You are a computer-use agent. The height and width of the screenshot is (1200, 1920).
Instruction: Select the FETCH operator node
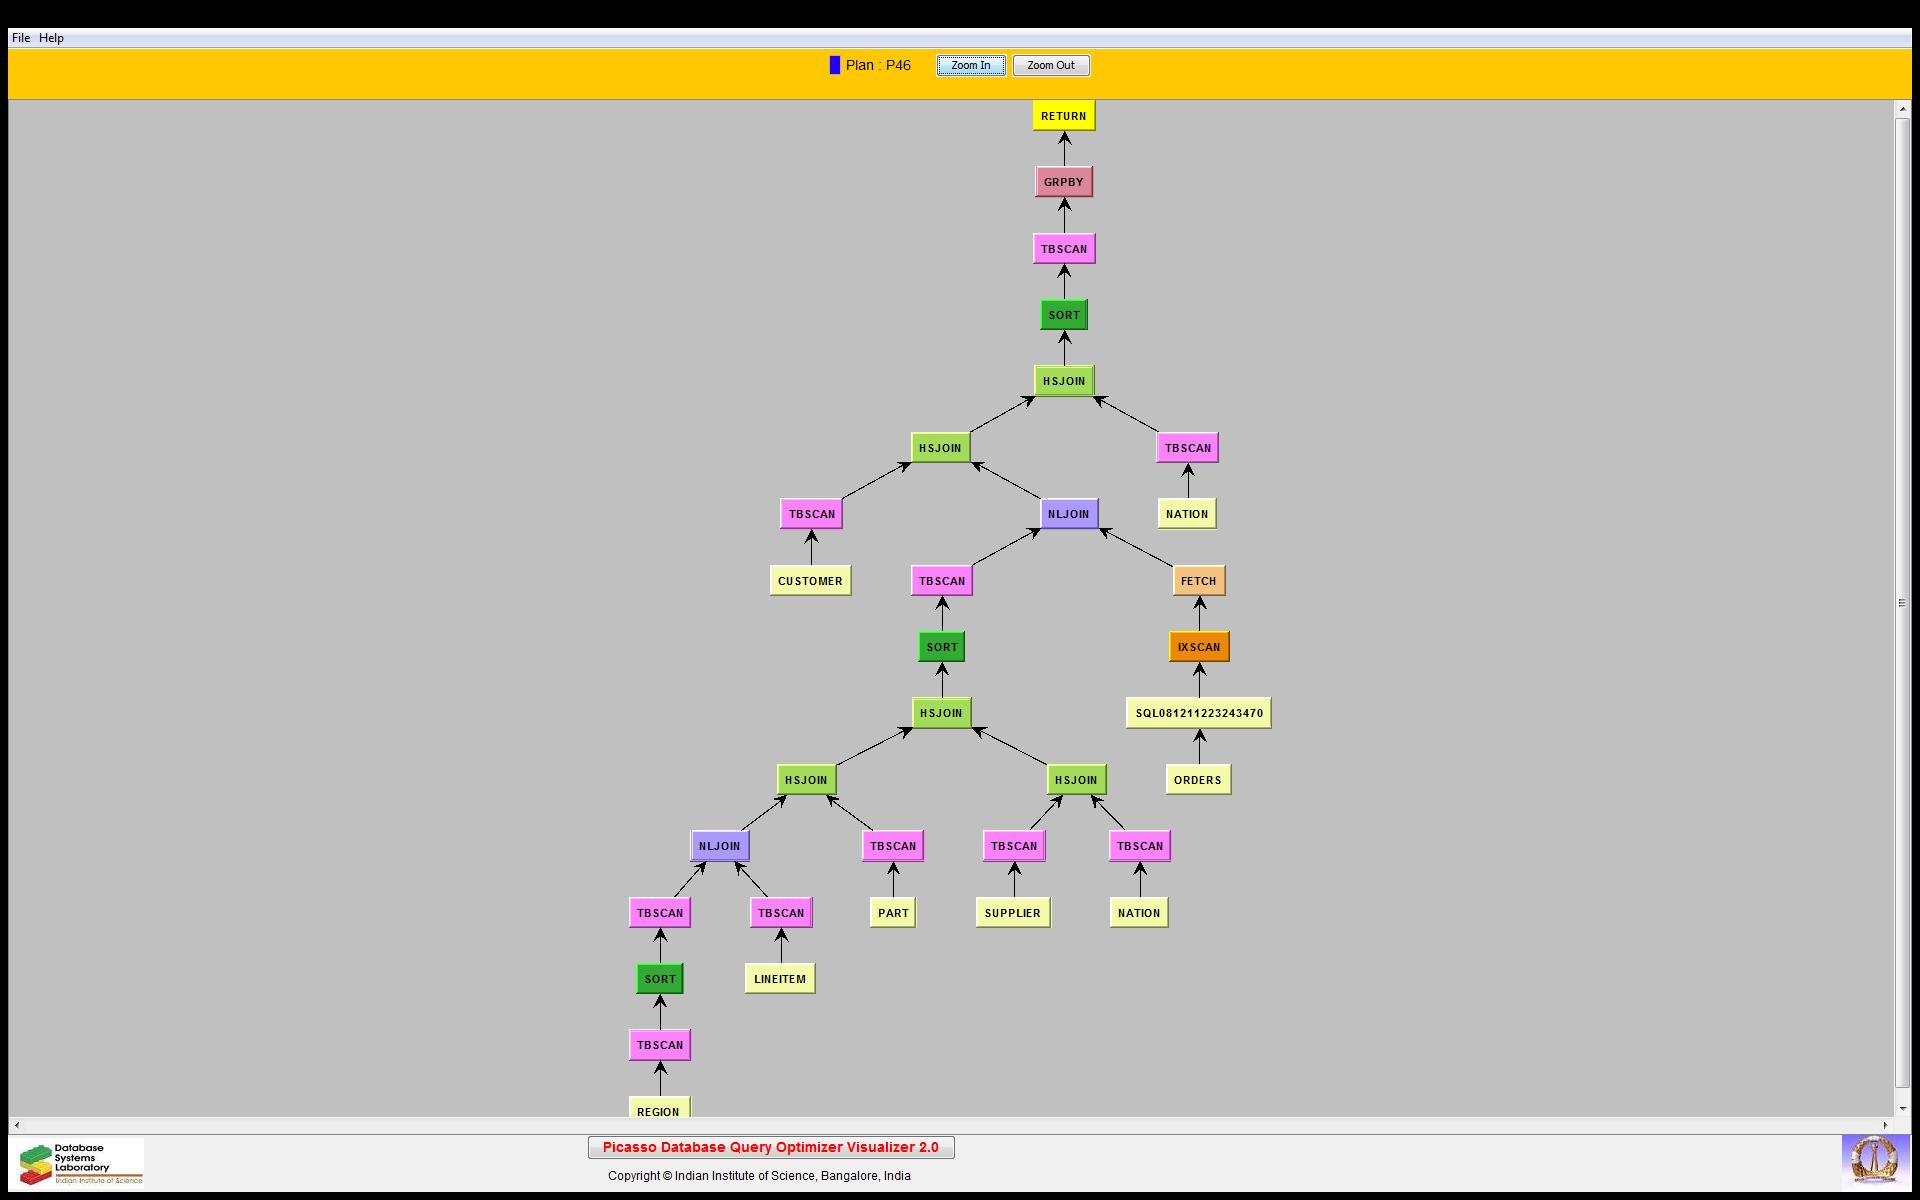click(1198, 581)
